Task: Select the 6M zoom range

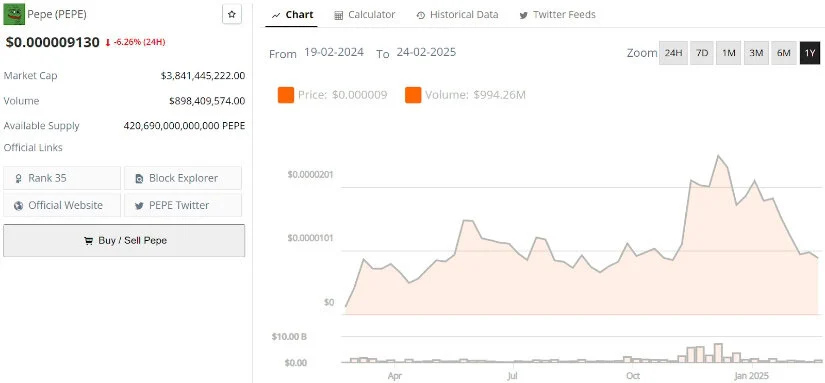Action: [x=784, y=53]
